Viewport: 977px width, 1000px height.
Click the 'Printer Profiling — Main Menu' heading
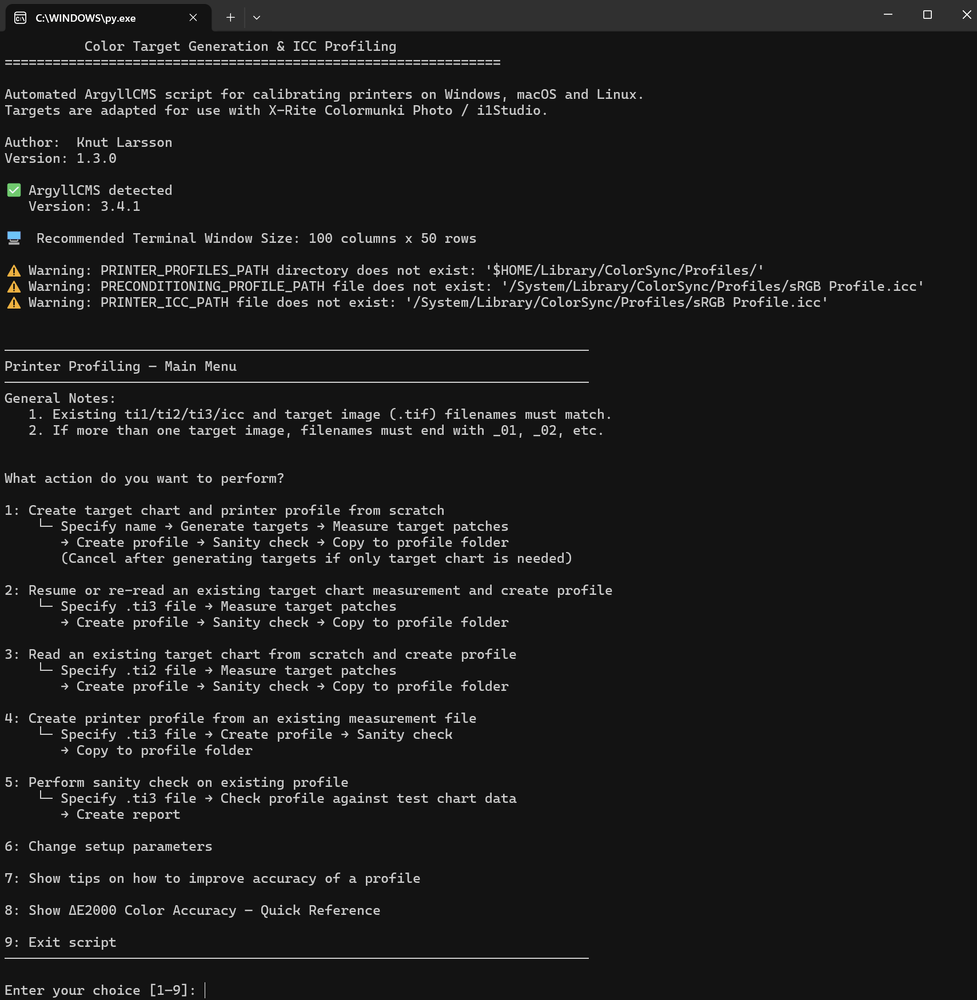click(x=120, y=366)
